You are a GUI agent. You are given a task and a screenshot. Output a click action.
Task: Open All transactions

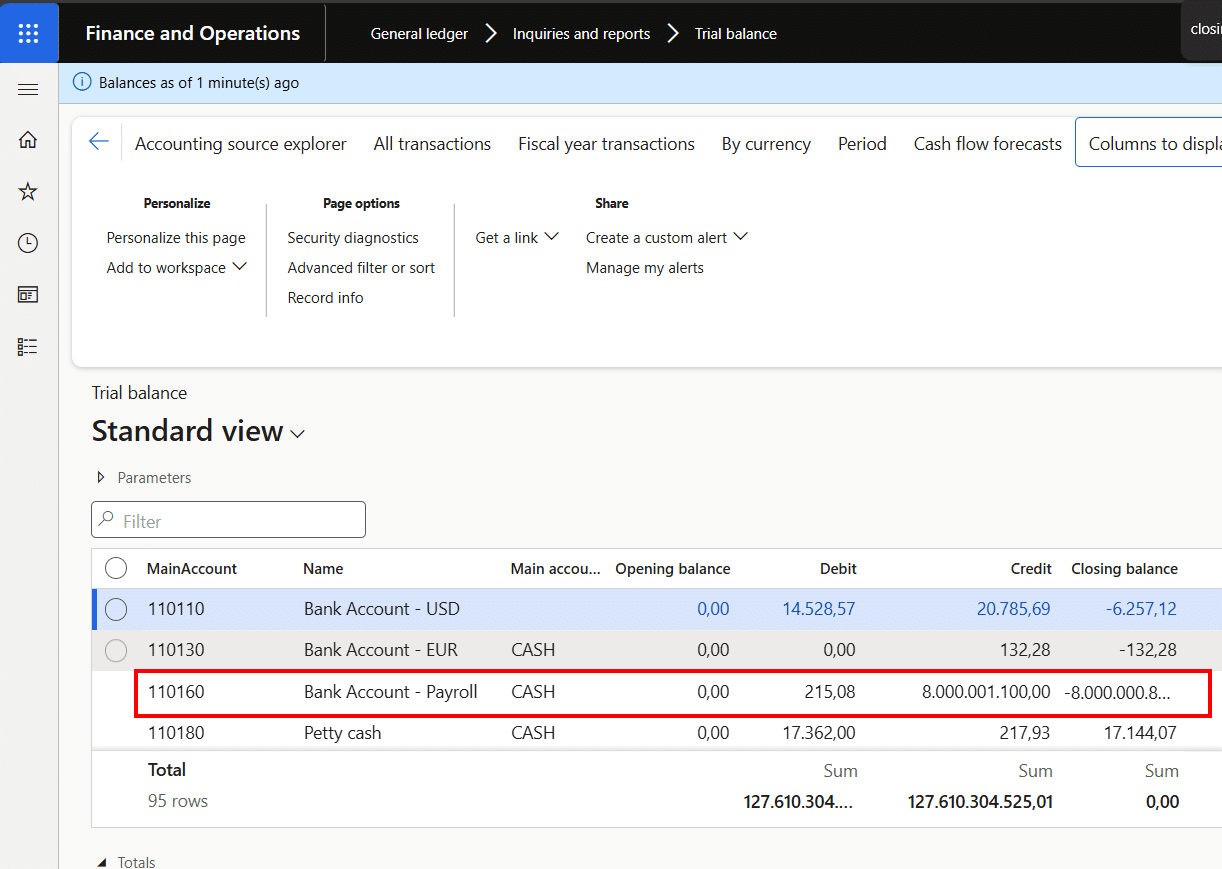(x=432, y=144)
